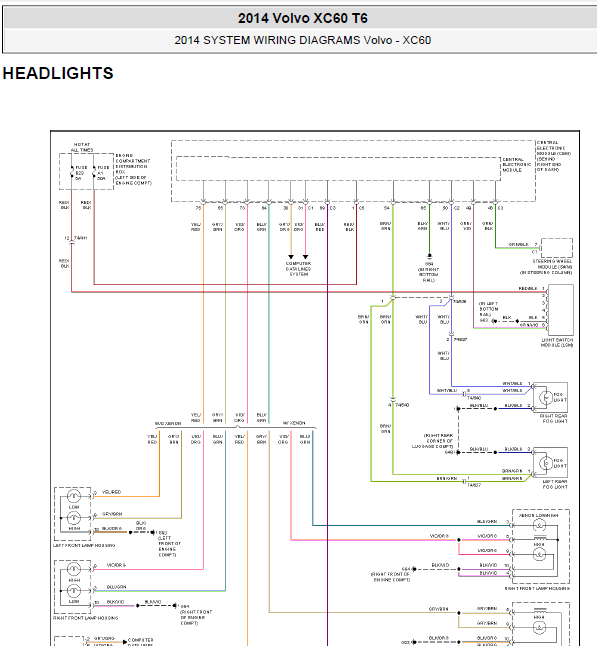
Task: Select 'RED/BLK 1' label at Light Switch Module
Action: [x=531, y=288]
